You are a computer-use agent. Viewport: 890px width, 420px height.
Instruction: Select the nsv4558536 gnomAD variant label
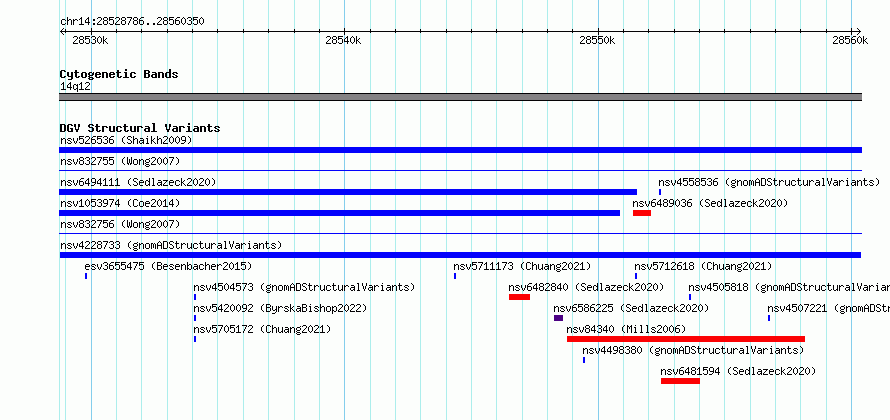(769, 182)
